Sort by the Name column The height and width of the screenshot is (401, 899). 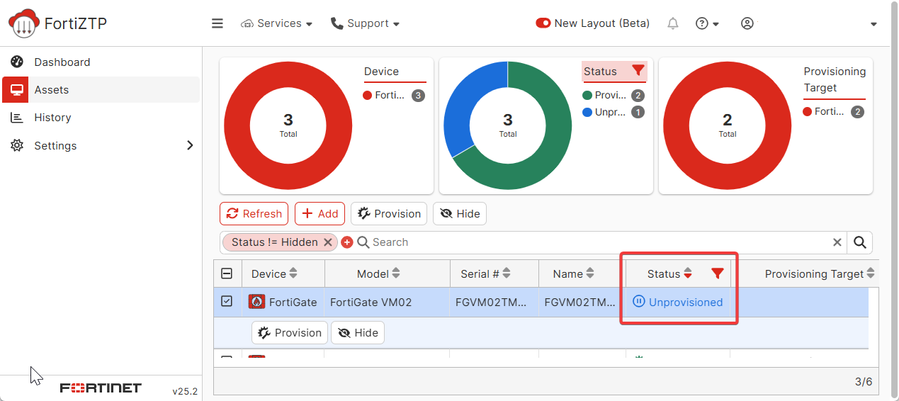click(590, 274)
